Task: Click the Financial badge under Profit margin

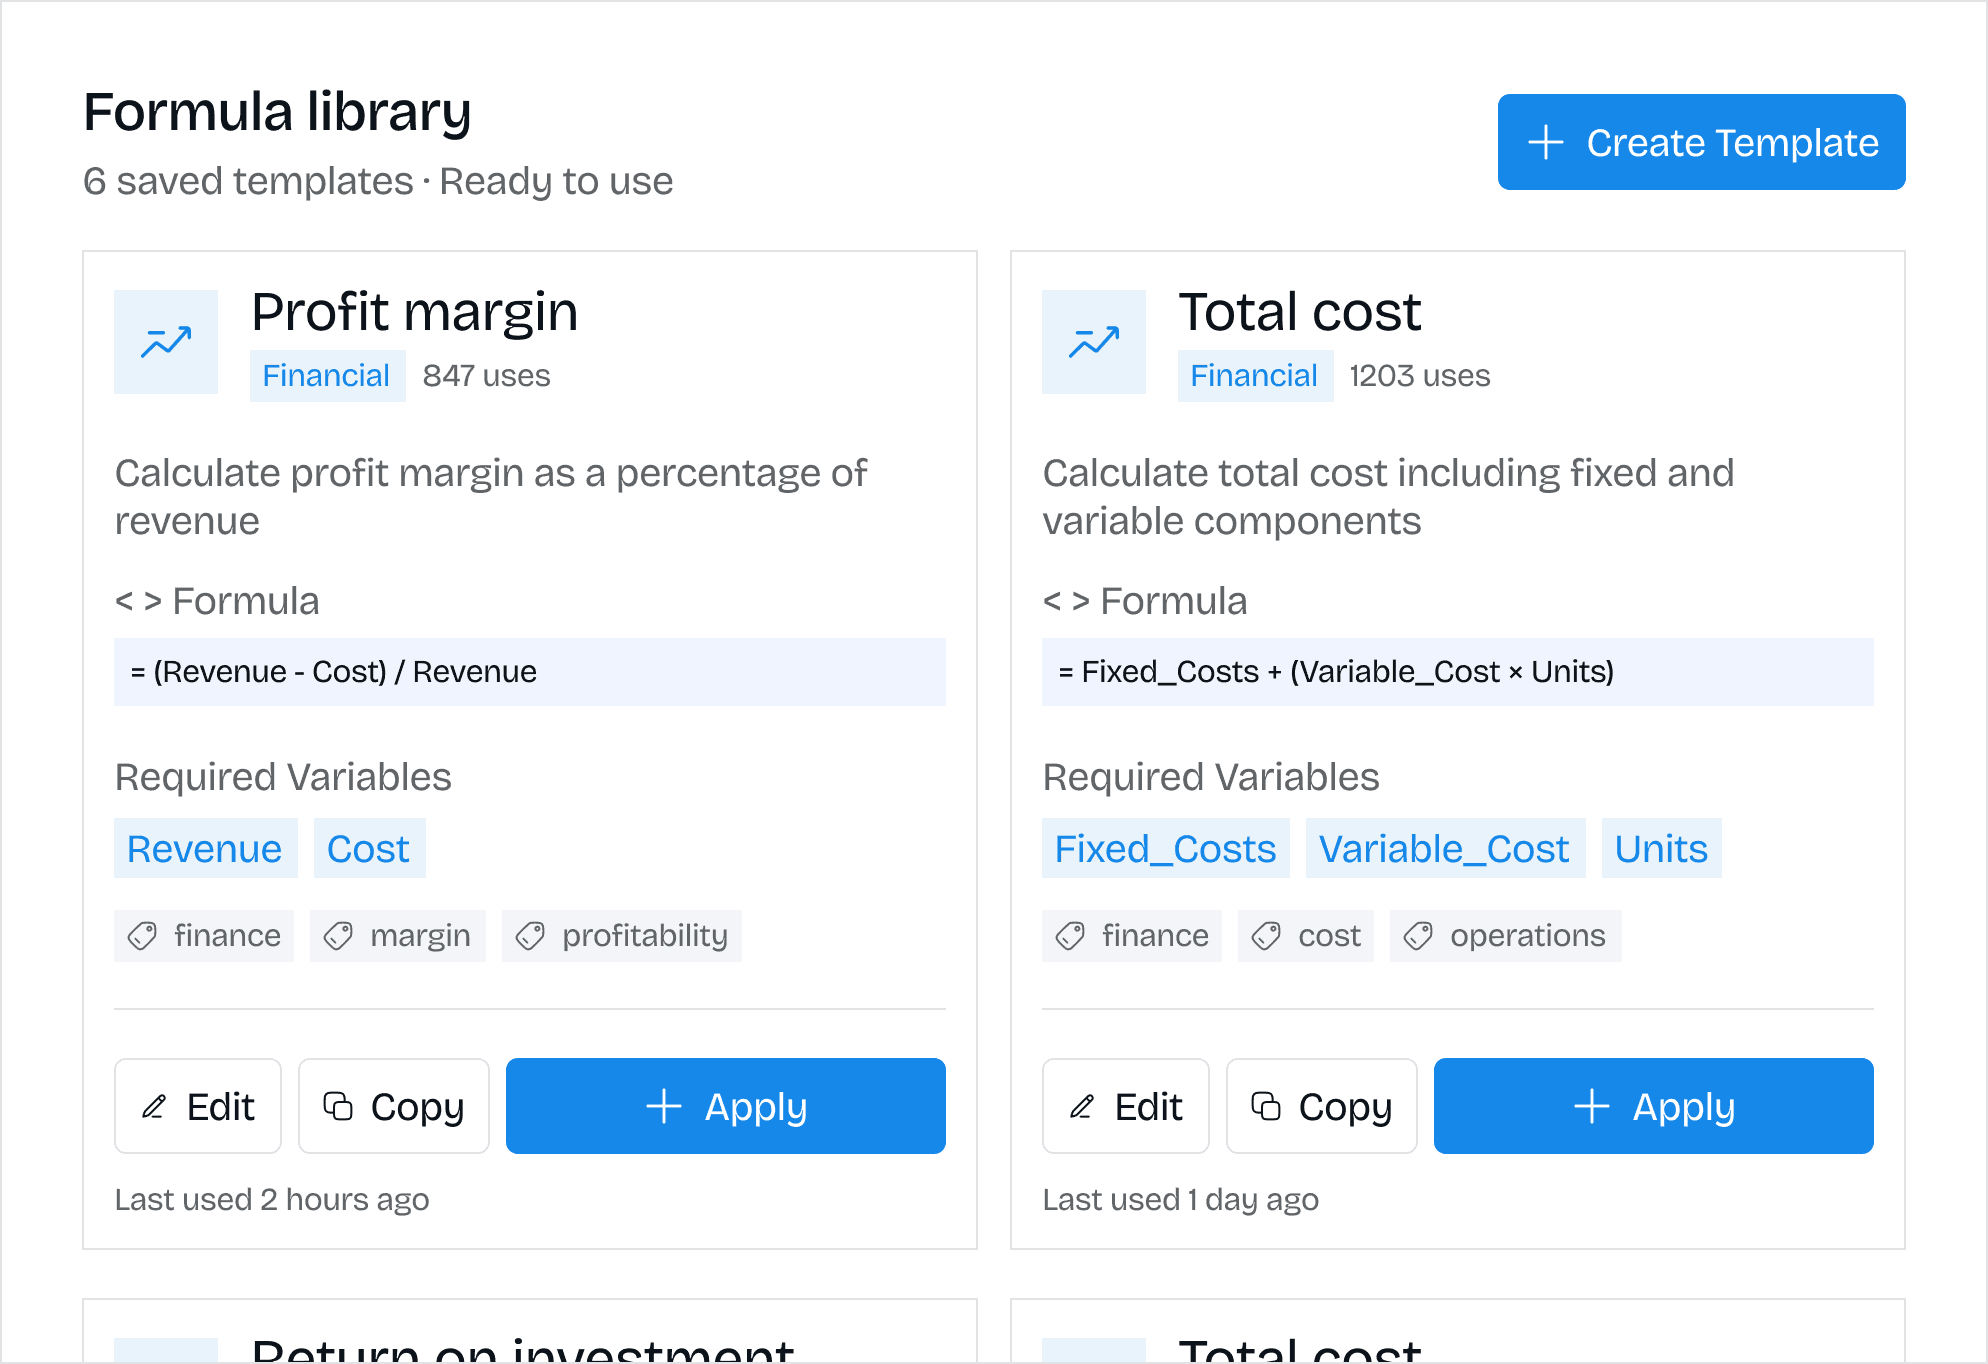Action: [327, 376]
